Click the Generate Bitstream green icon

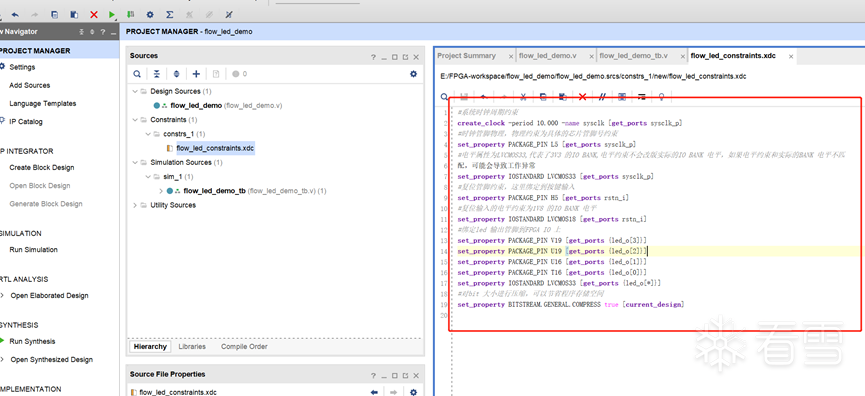130,15
